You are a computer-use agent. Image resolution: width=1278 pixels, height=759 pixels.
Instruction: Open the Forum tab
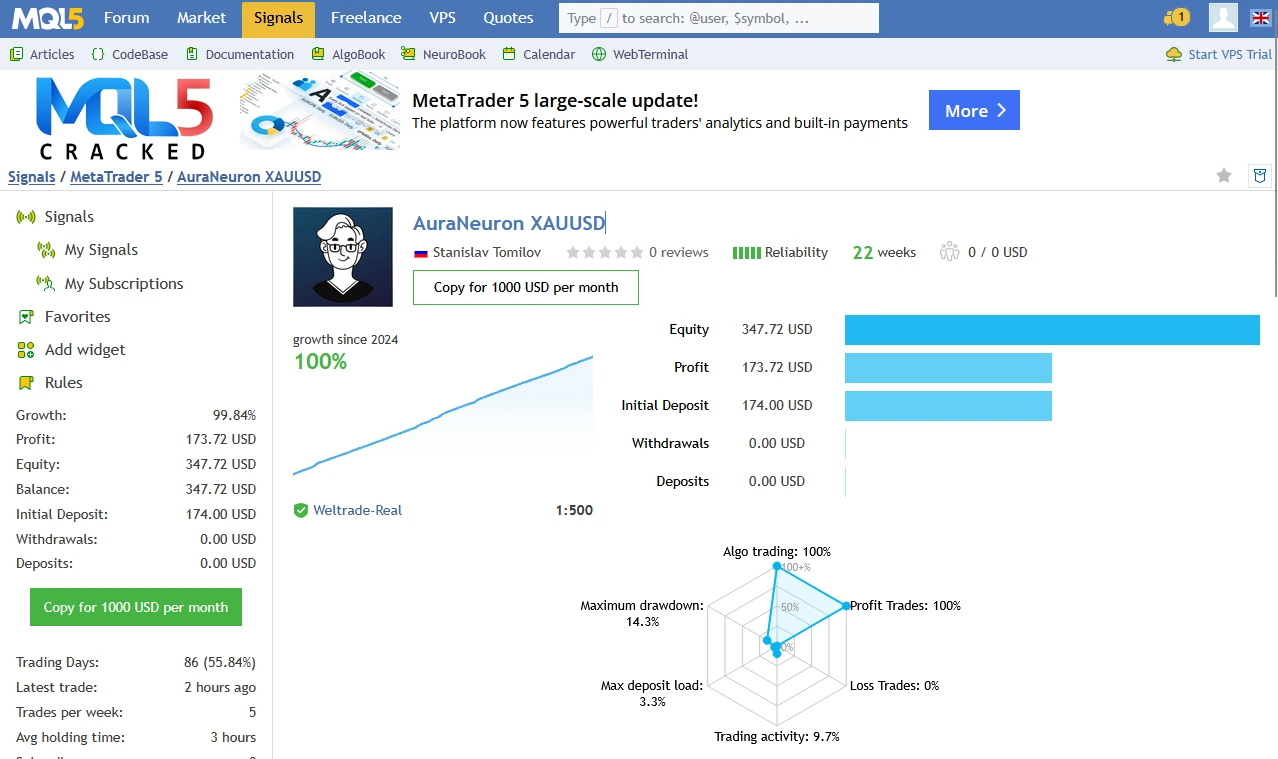tap(126, 18)
